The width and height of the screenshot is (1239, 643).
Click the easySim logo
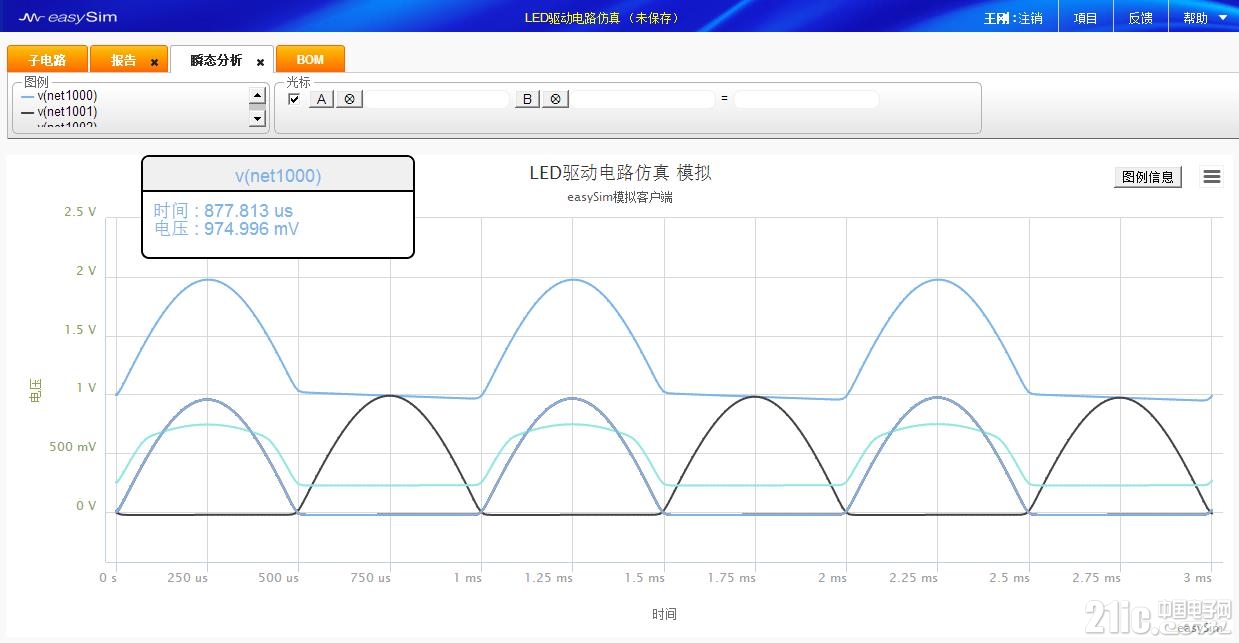click(x=68, y=17)
